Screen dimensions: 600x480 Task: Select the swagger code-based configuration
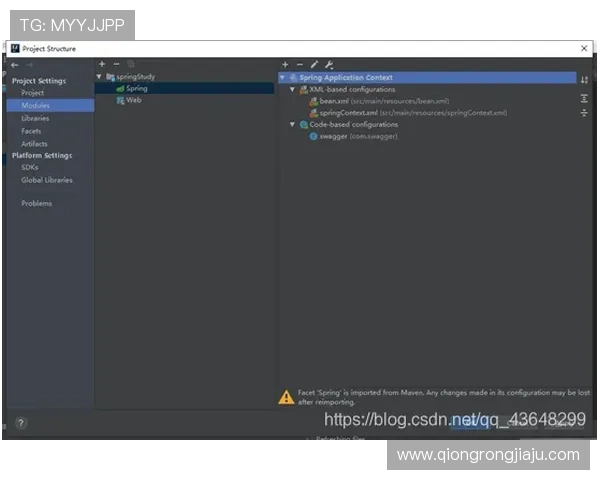point(332,136)
